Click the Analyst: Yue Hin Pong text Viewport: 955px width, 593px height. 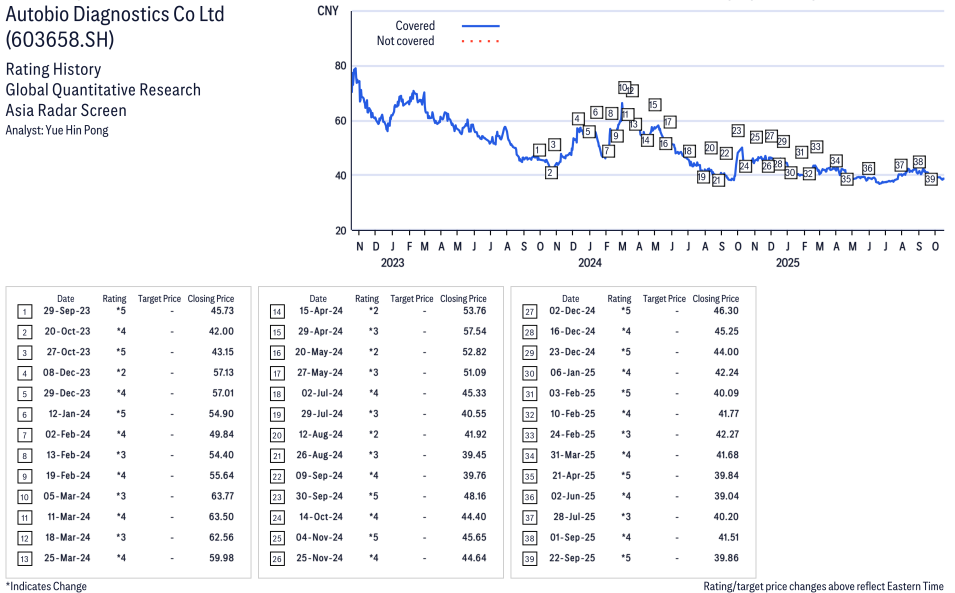[x=57, y=130]
